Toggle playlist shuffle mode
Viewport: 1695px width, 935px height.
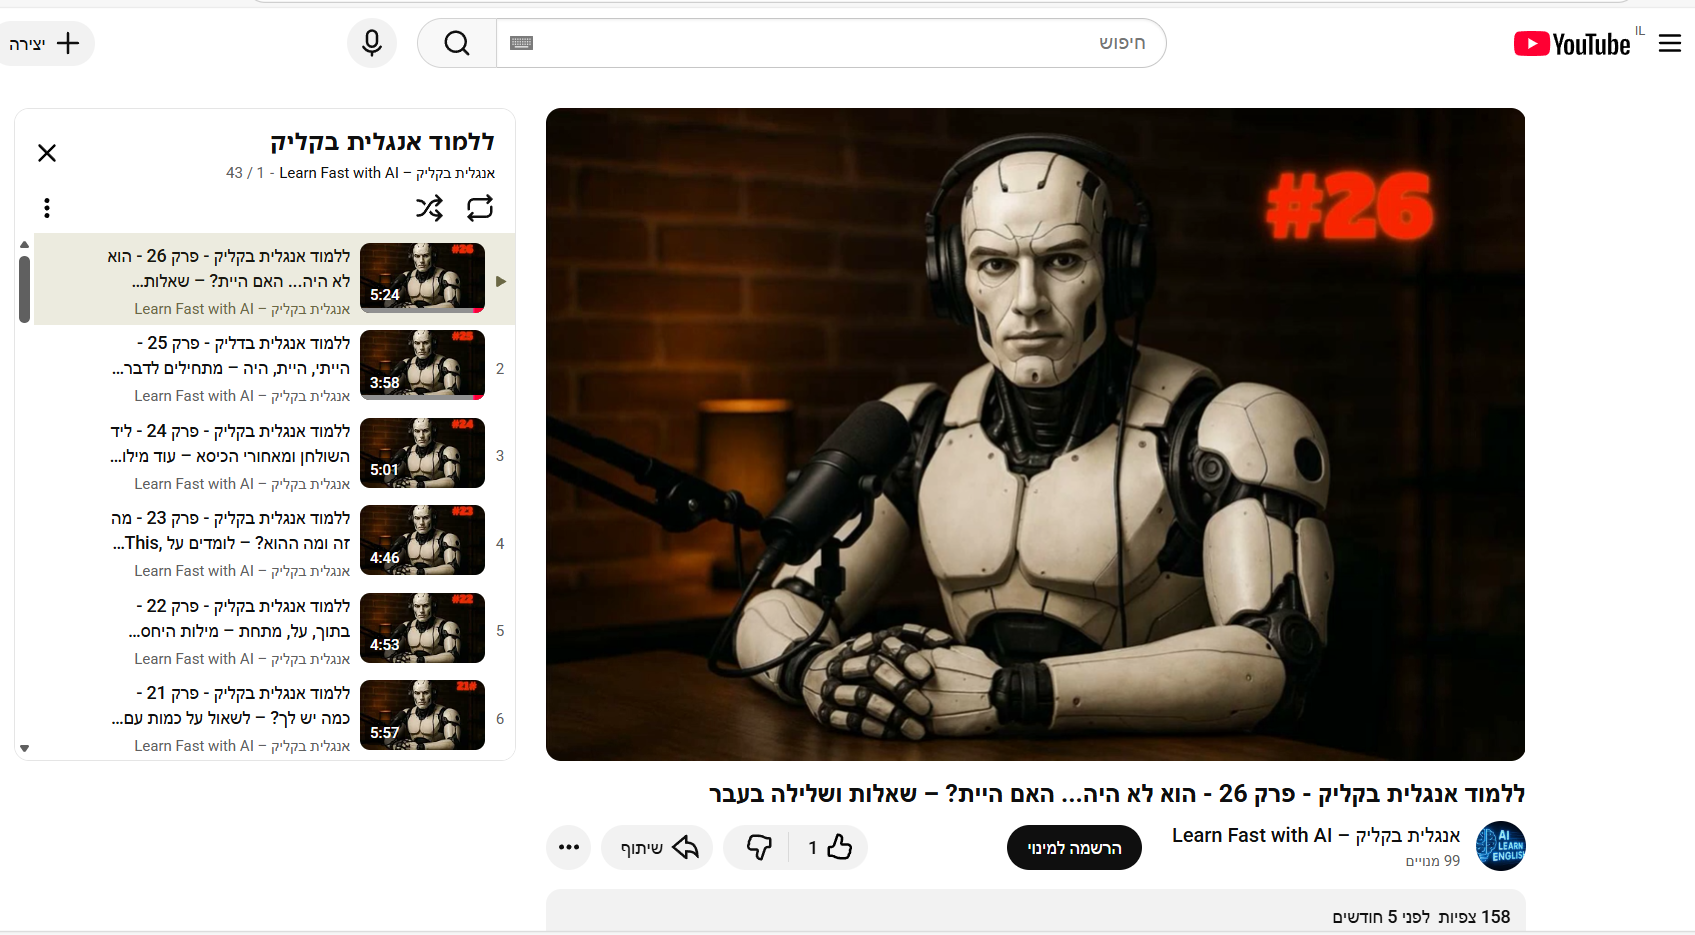click(429, 208)
